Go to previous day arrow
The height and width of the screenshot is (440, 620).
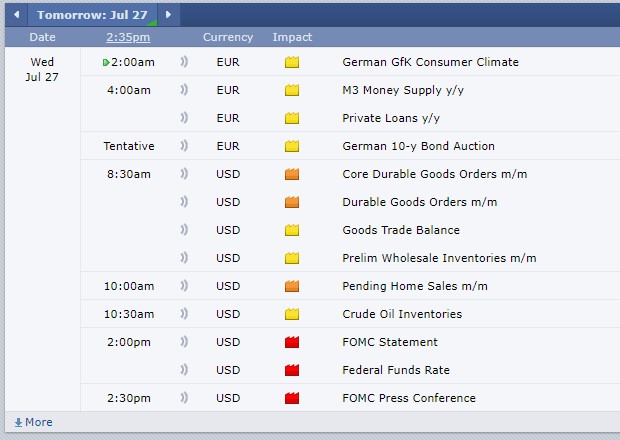click(16, 15)
